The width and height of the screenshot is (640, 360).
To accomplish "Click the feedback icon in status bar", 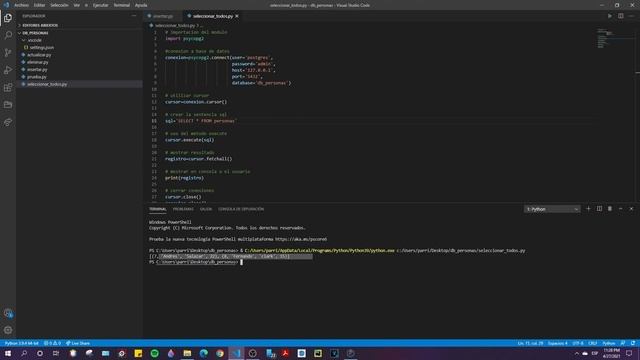I will point(622,343).
